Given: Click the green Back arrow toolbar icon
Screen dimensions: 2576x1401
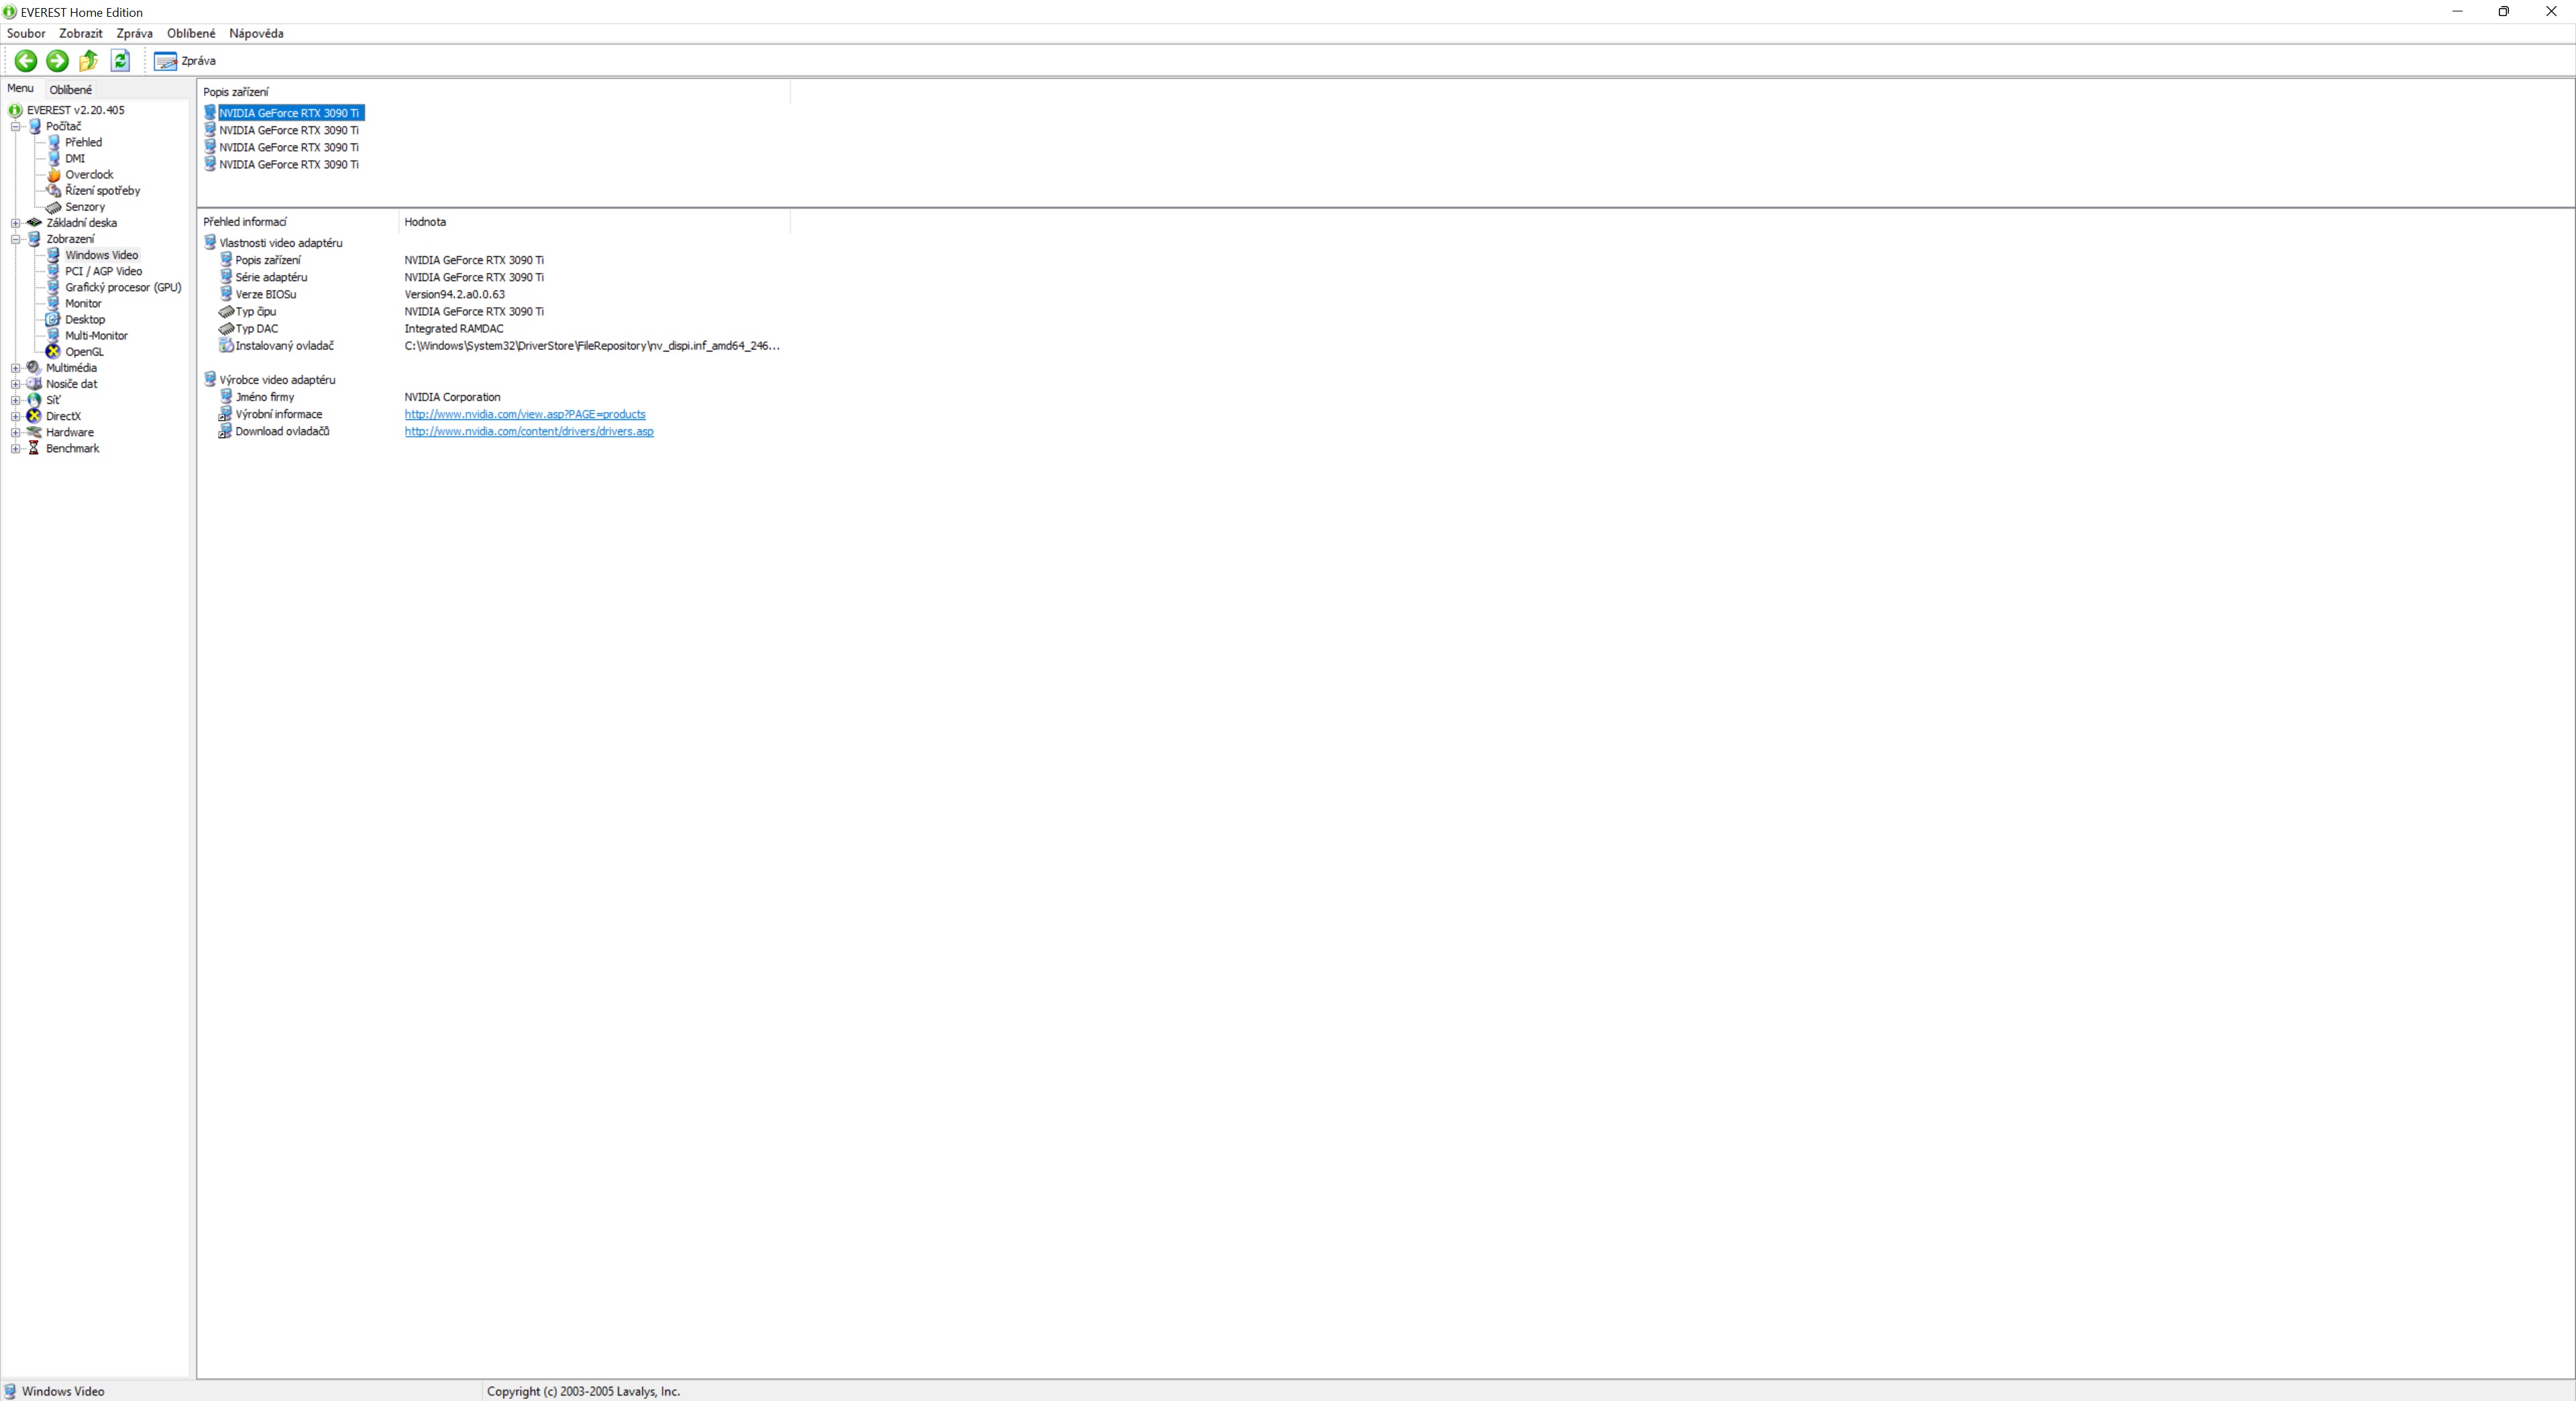Looking at the screenshot, I should [26, 61].
